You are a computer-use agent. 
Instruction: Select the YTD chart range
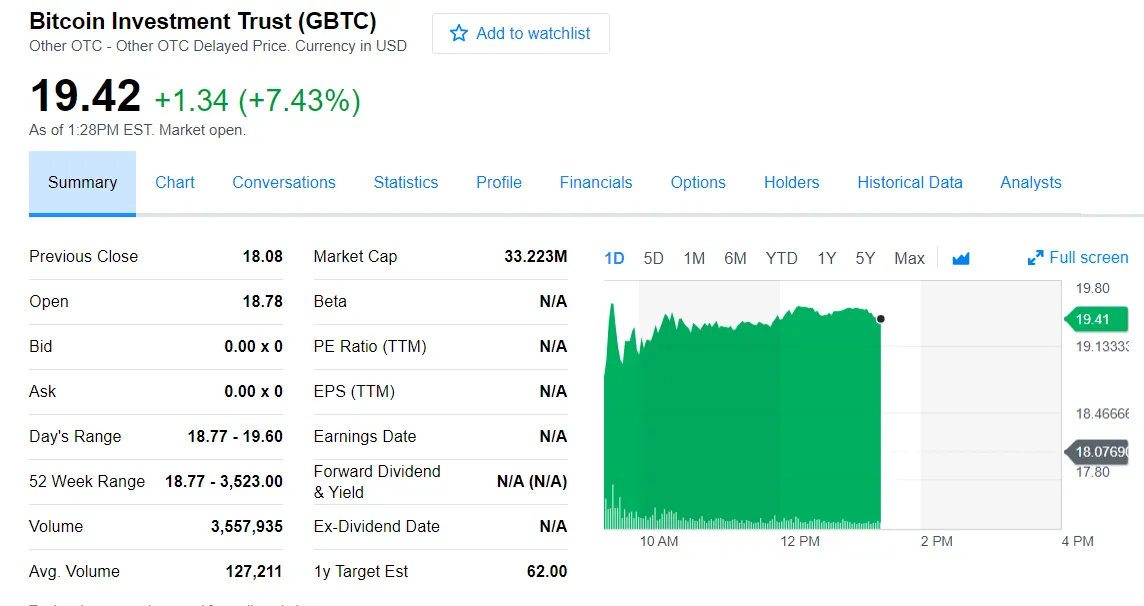coord(781,258)
